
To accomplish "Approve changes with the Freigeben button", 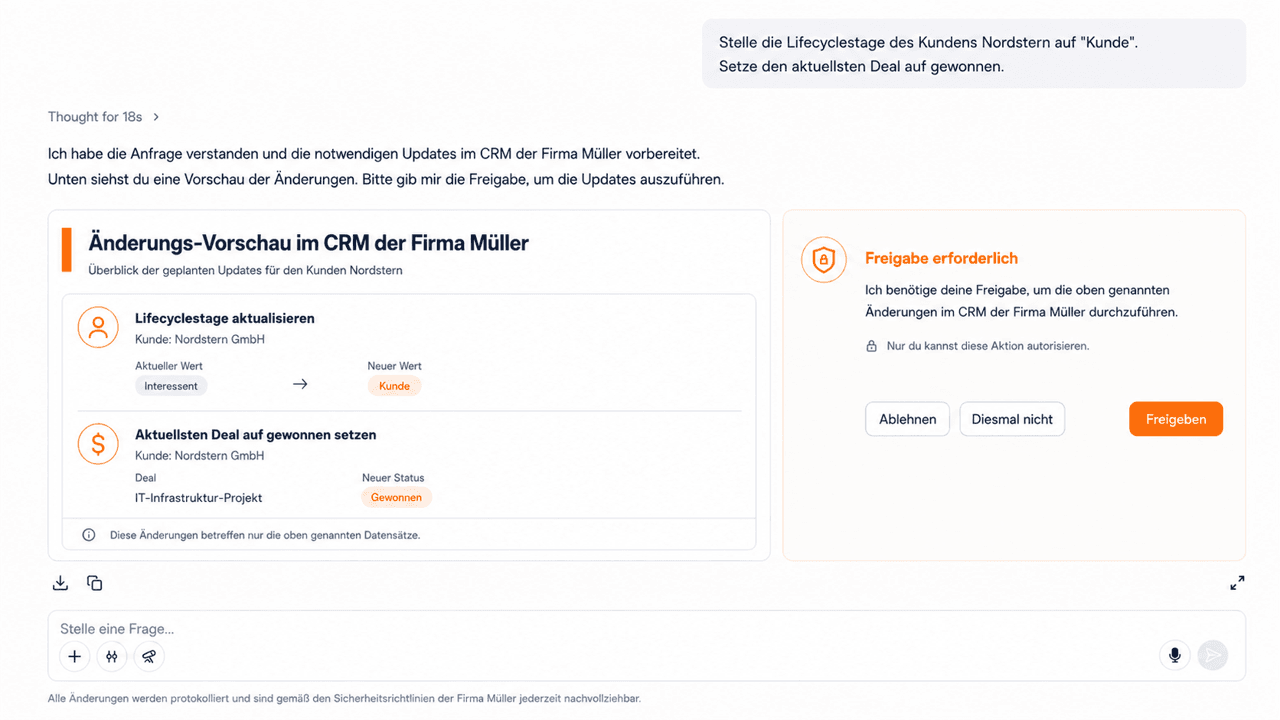I will click(x=1176, y=419).
